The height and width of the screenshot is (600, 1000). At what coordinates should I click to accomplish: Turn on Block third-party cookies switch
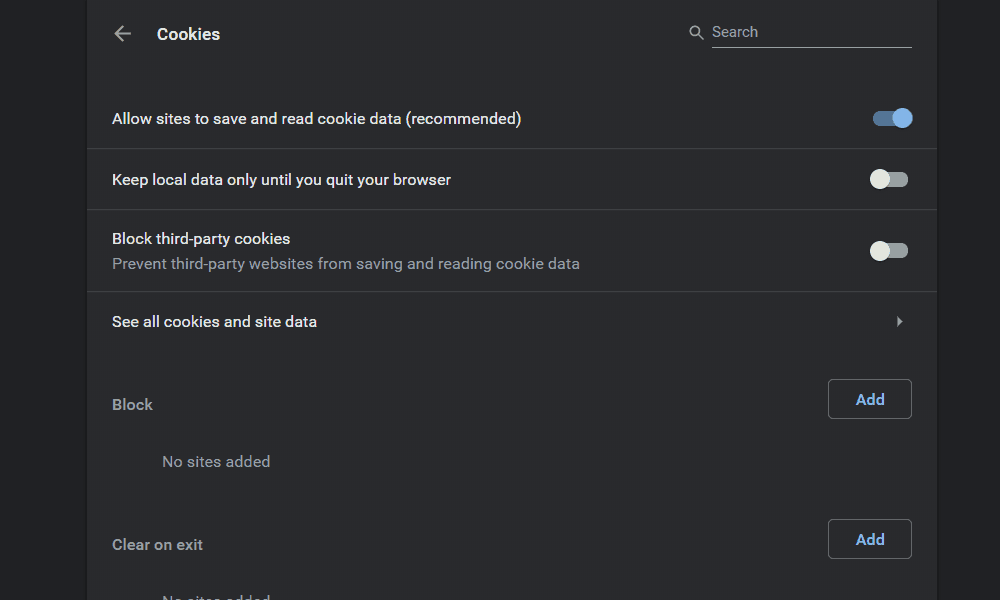pyautogui.click(x=889, y=250)
